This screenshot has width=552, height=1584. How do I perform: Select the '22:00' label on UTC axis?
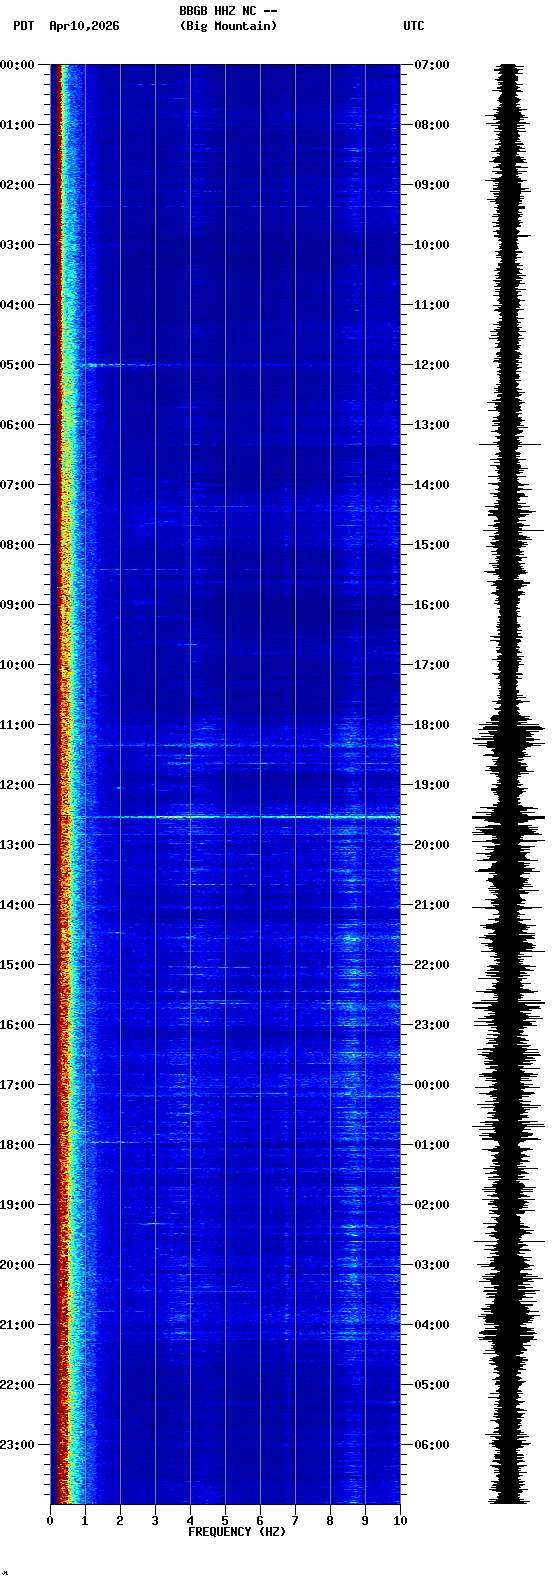tap(432, 965)
